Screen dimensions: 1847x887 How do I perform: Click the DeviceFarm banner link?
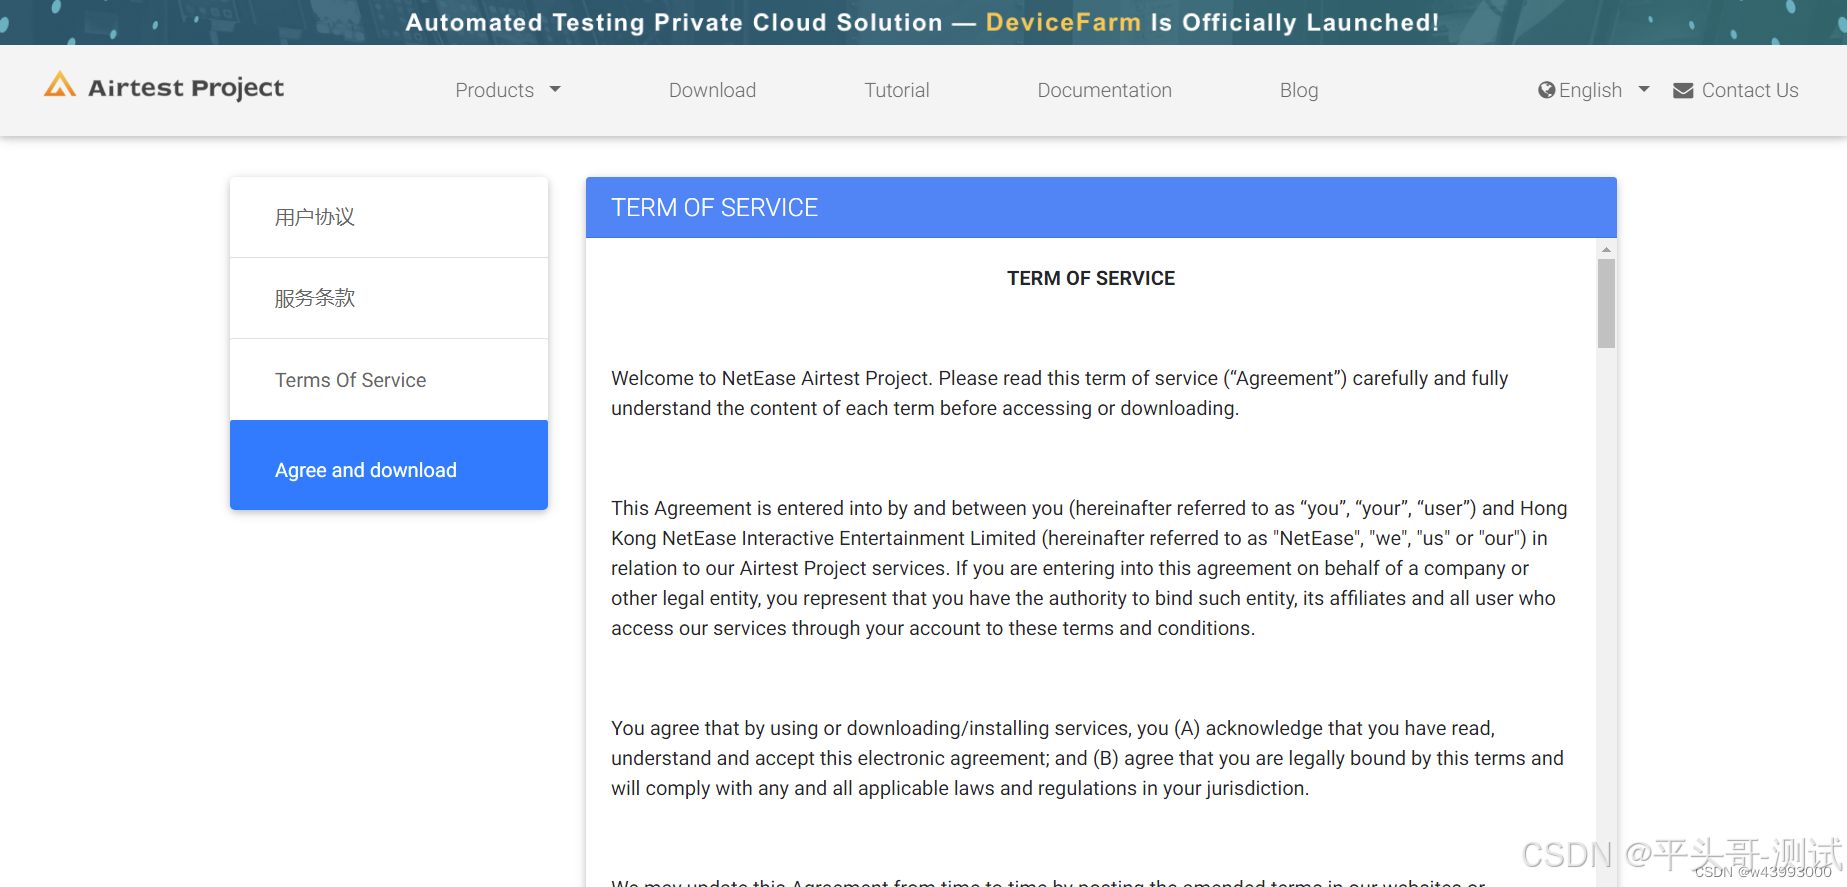[x=1063, y=22]
